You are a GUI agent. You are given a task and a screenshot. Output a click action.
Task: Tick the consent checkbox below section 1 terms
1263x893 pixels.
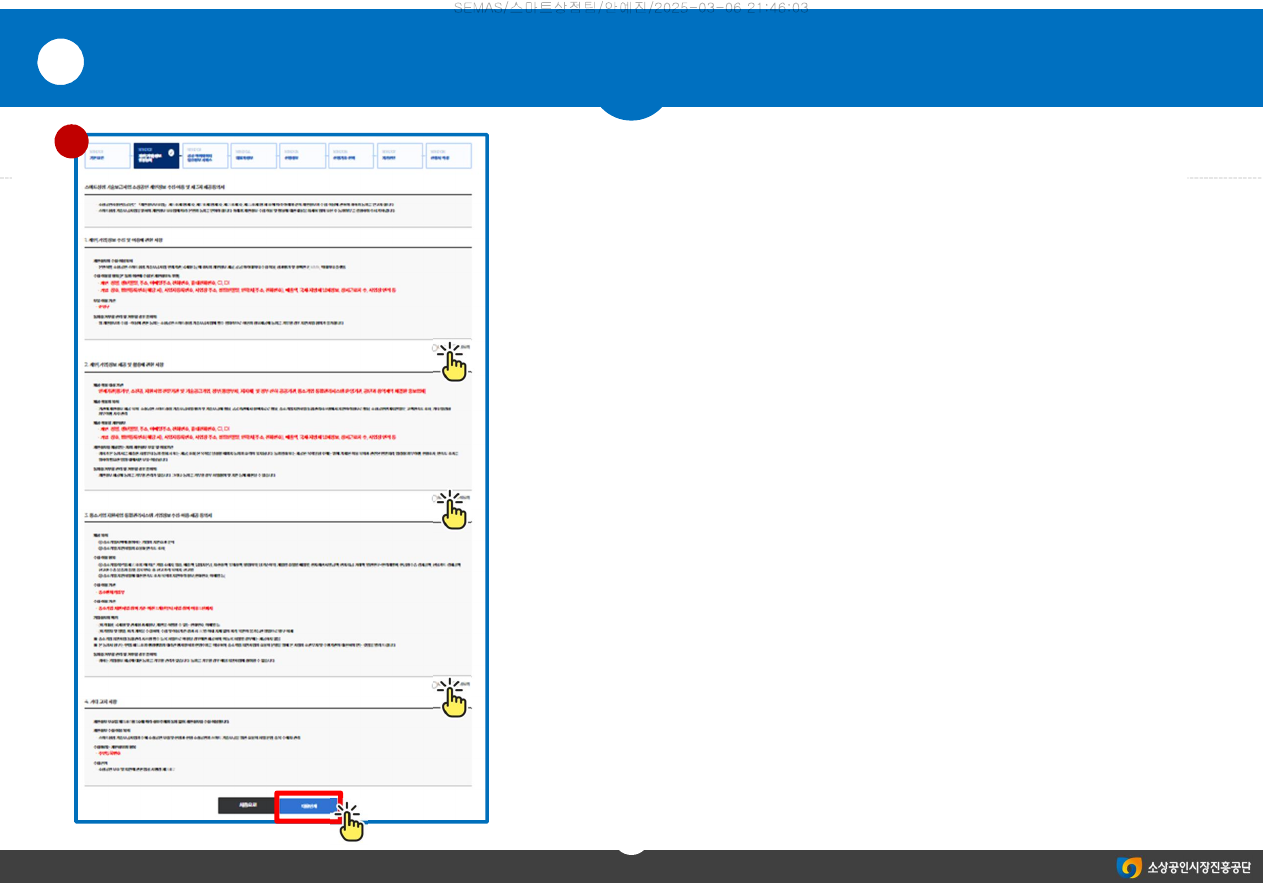pyautogui.click(x=437, y=348)
